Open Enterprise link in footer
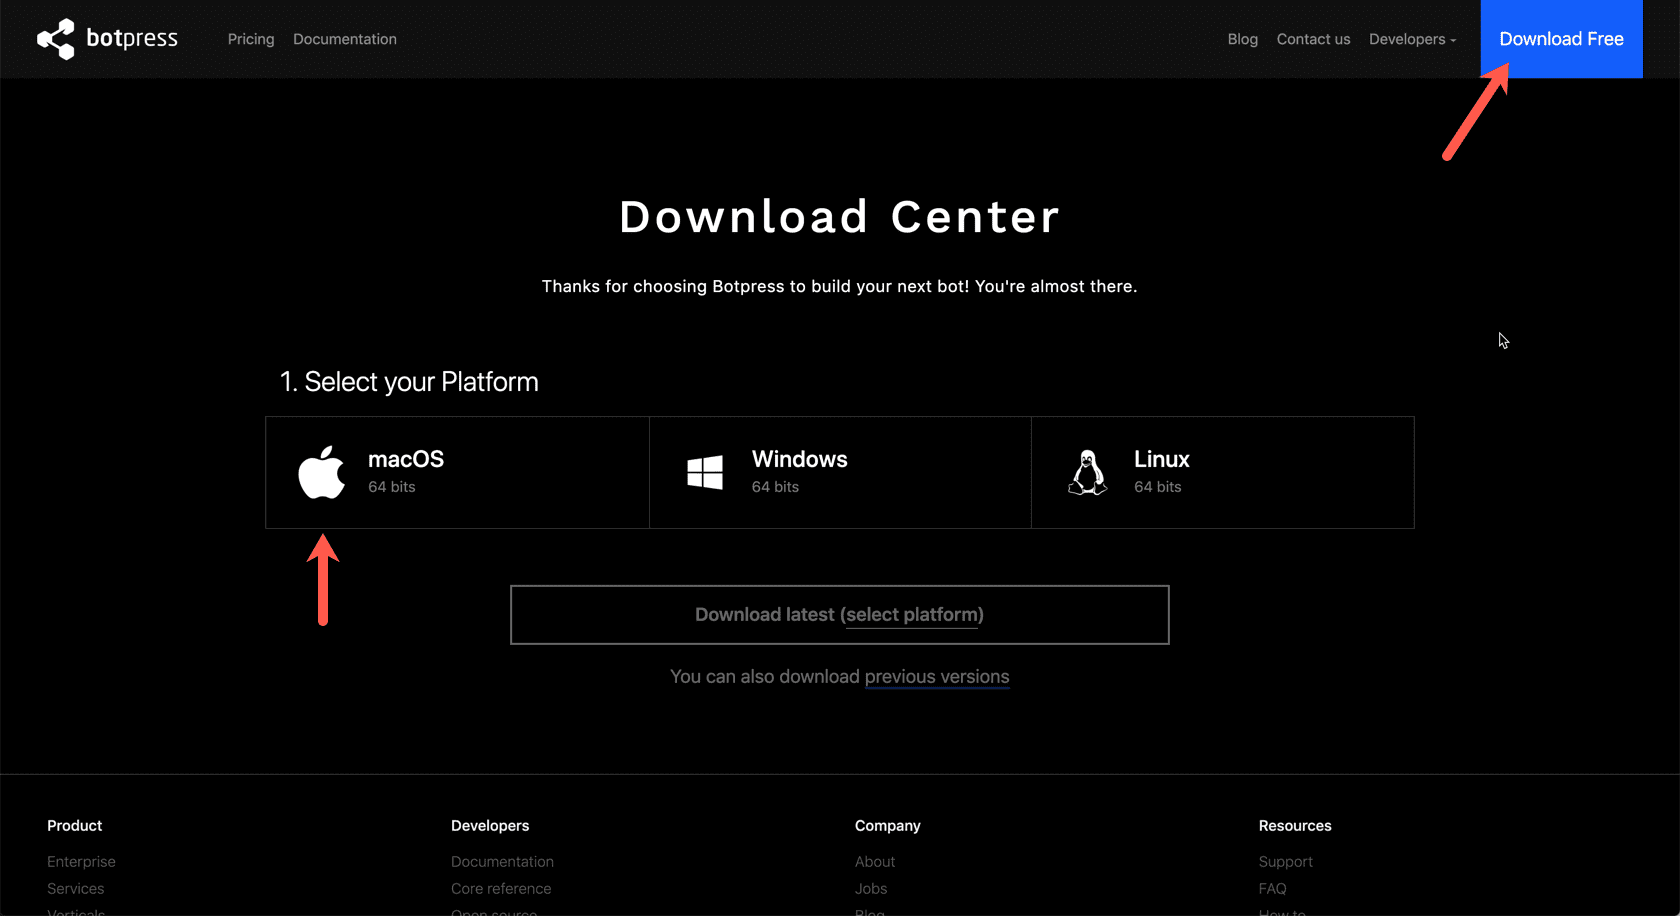This screenshot has height=916, width=1680. (81, 862)
